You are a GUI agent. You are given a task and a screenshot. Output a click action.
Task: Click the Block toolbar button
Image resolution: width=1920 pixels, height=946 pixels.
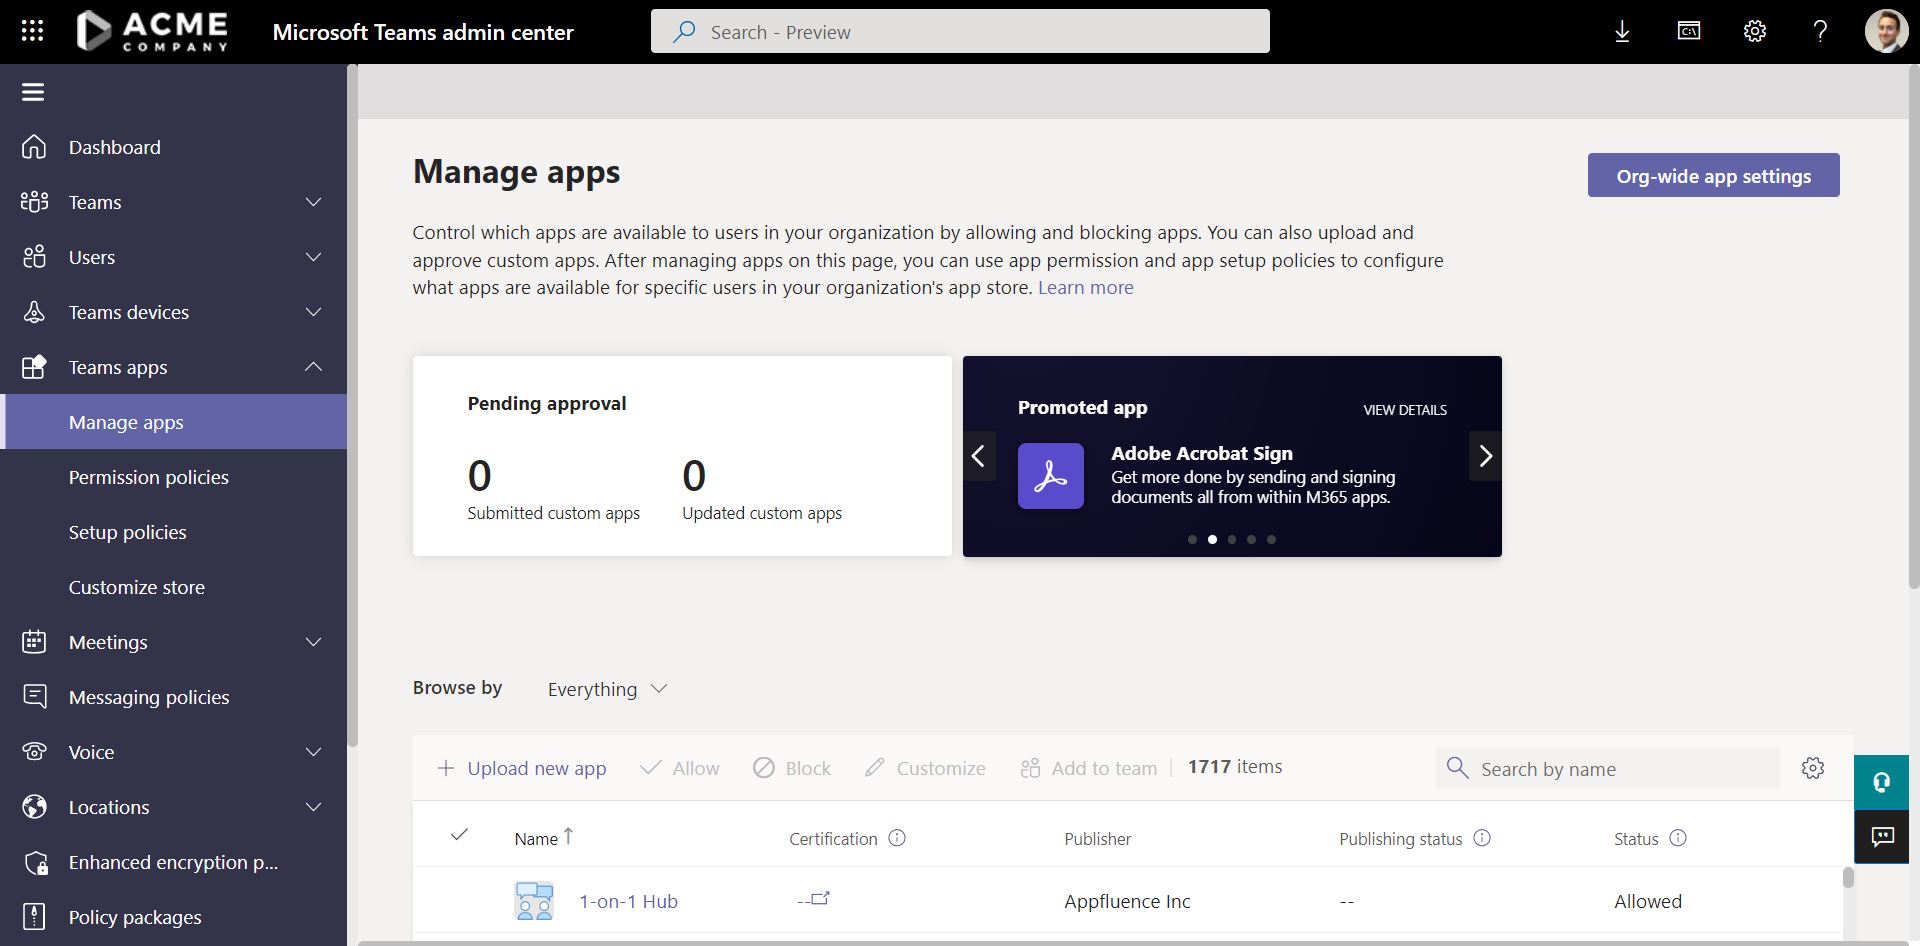coord(792,768)
